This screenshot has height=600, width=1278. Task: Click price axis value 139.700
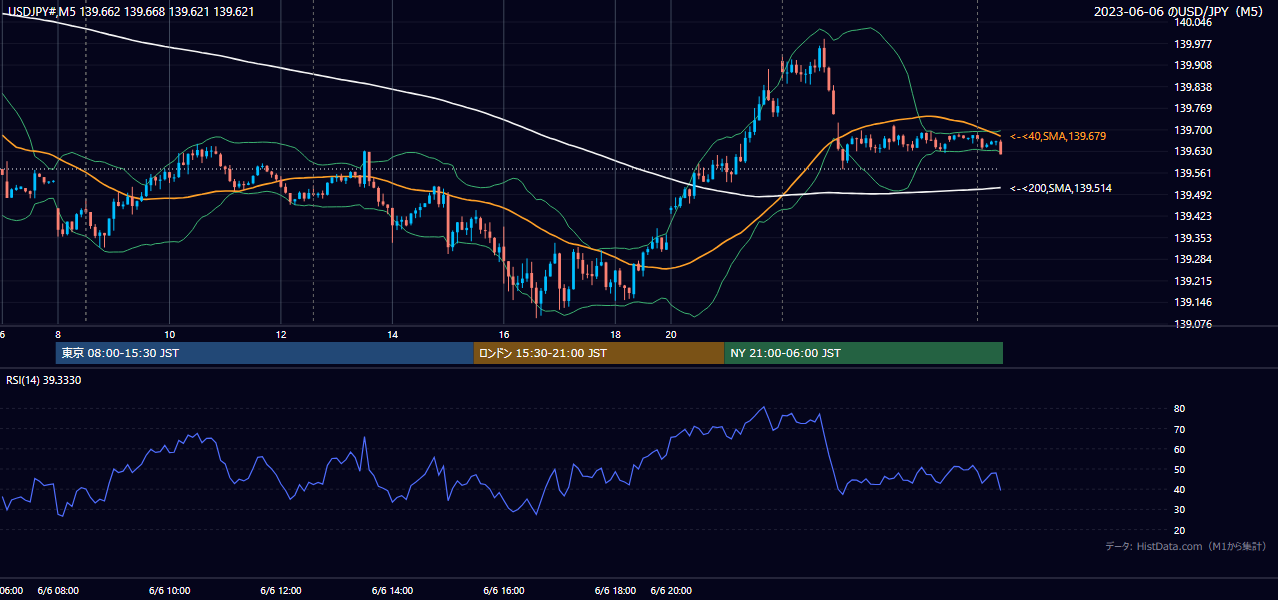tap(1192, 130)
